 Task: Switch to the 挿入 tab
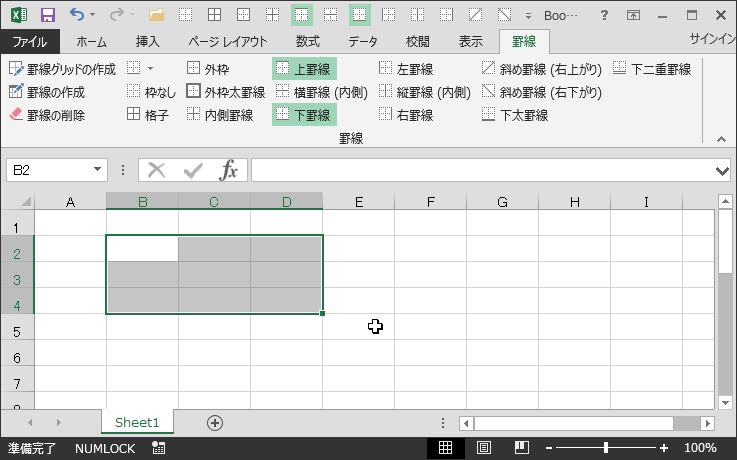[x=148, y=42]
